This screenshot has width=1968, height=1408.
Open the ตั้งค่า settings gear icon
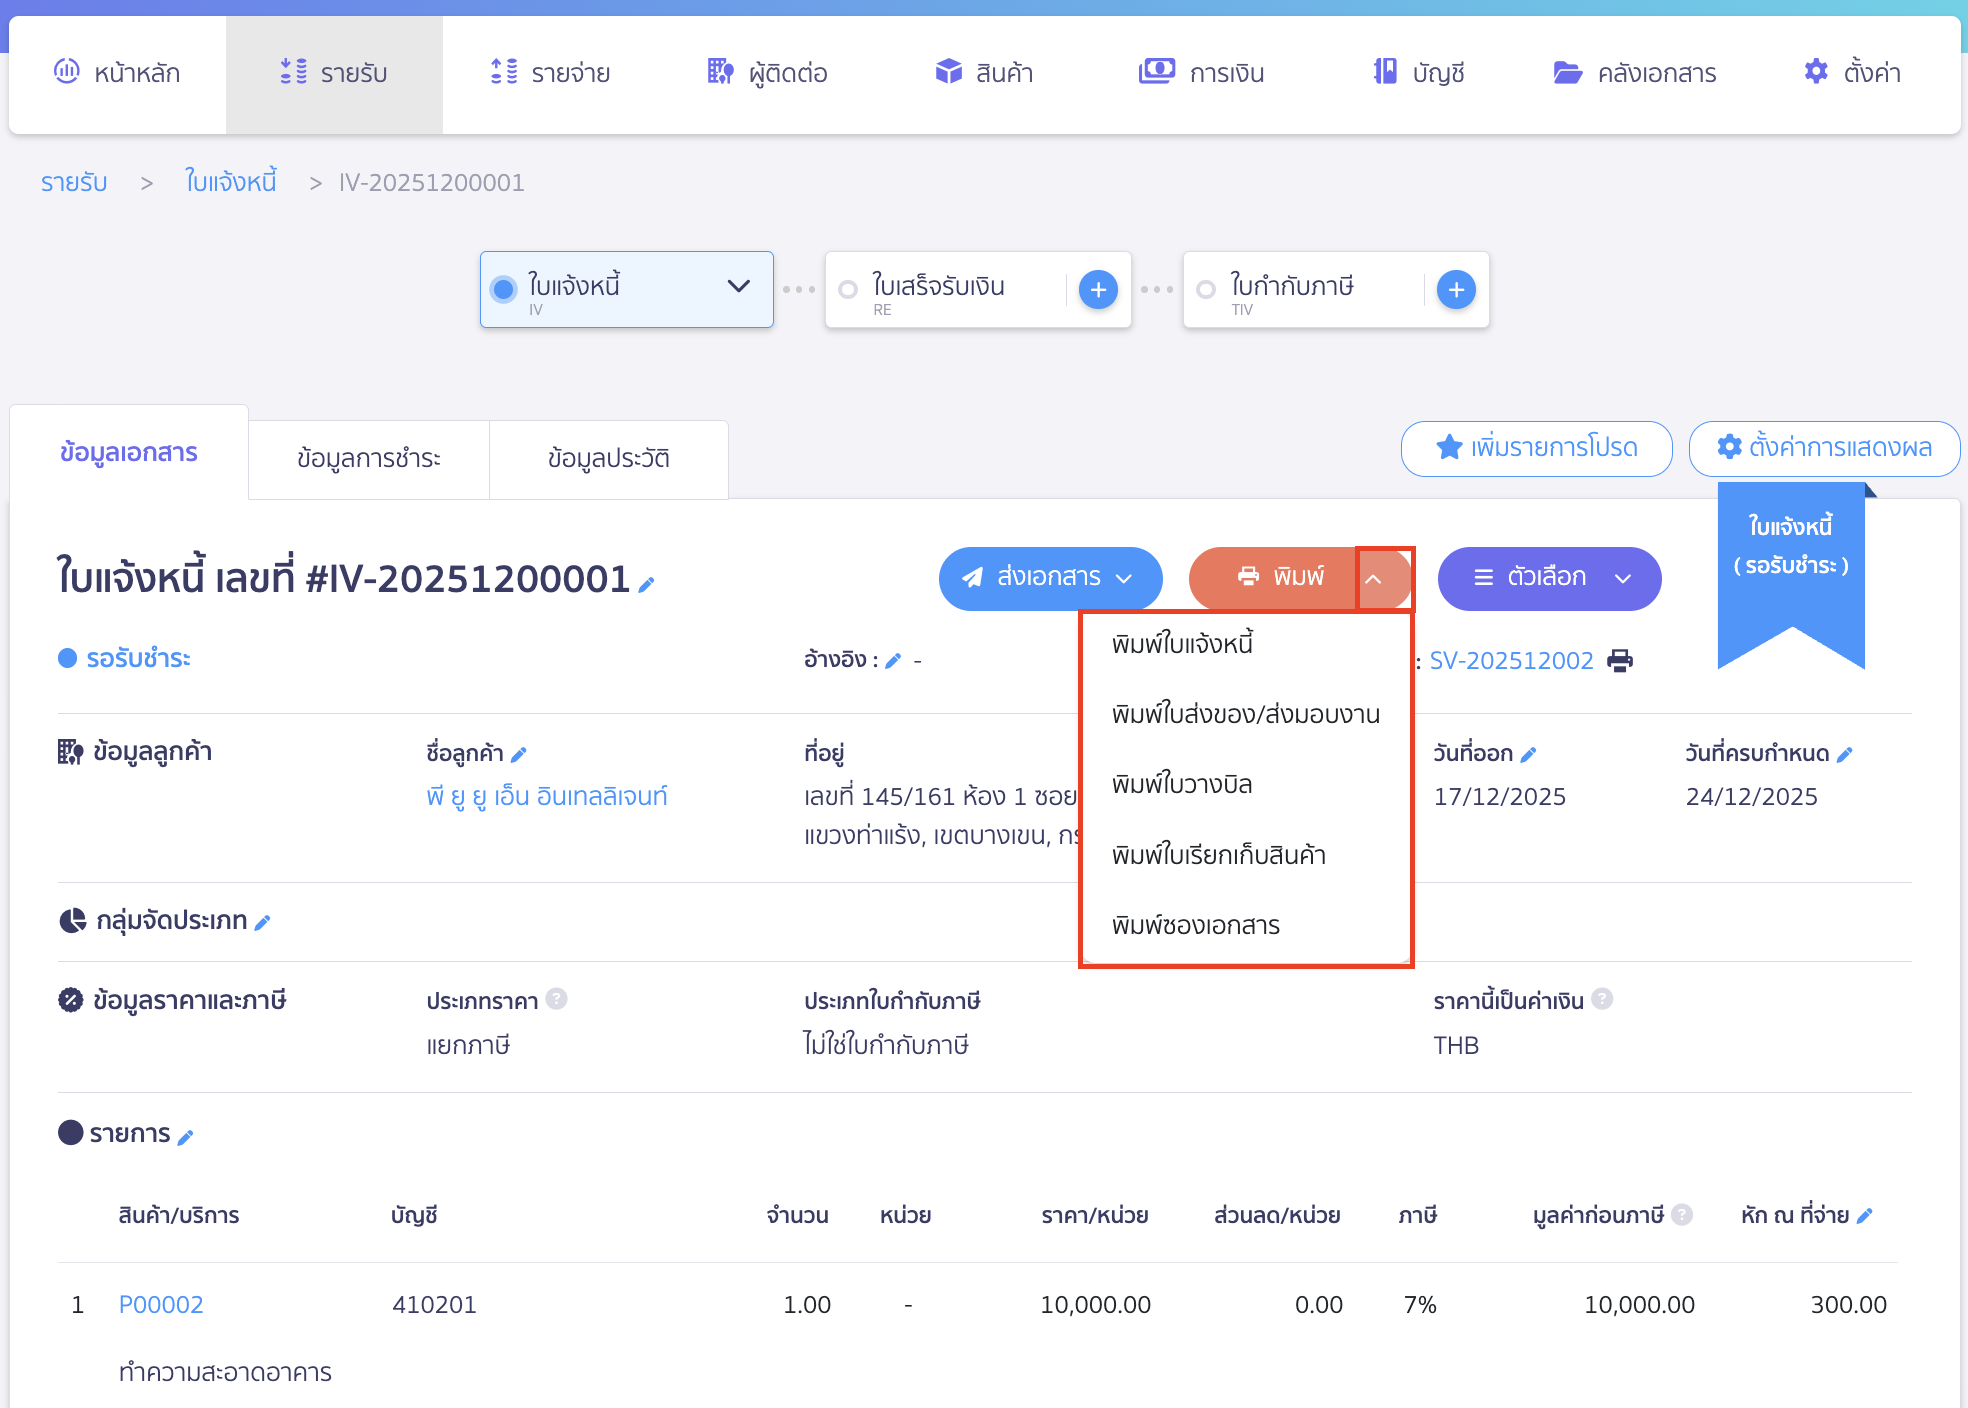[1815, 71]
